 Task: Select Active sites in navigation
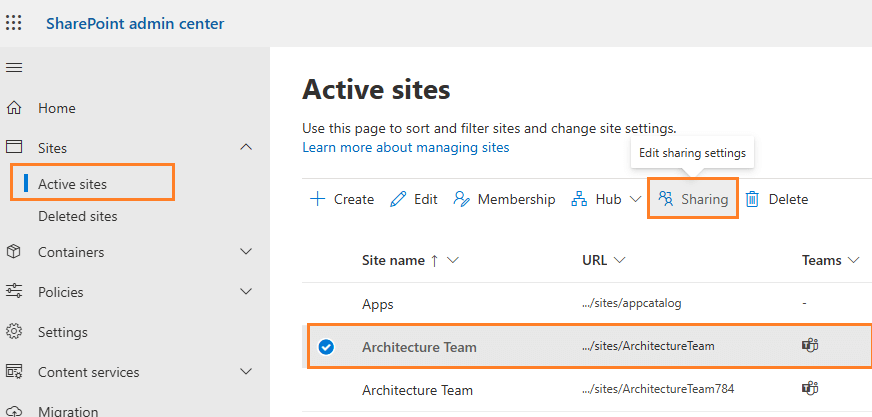point(72,184)
